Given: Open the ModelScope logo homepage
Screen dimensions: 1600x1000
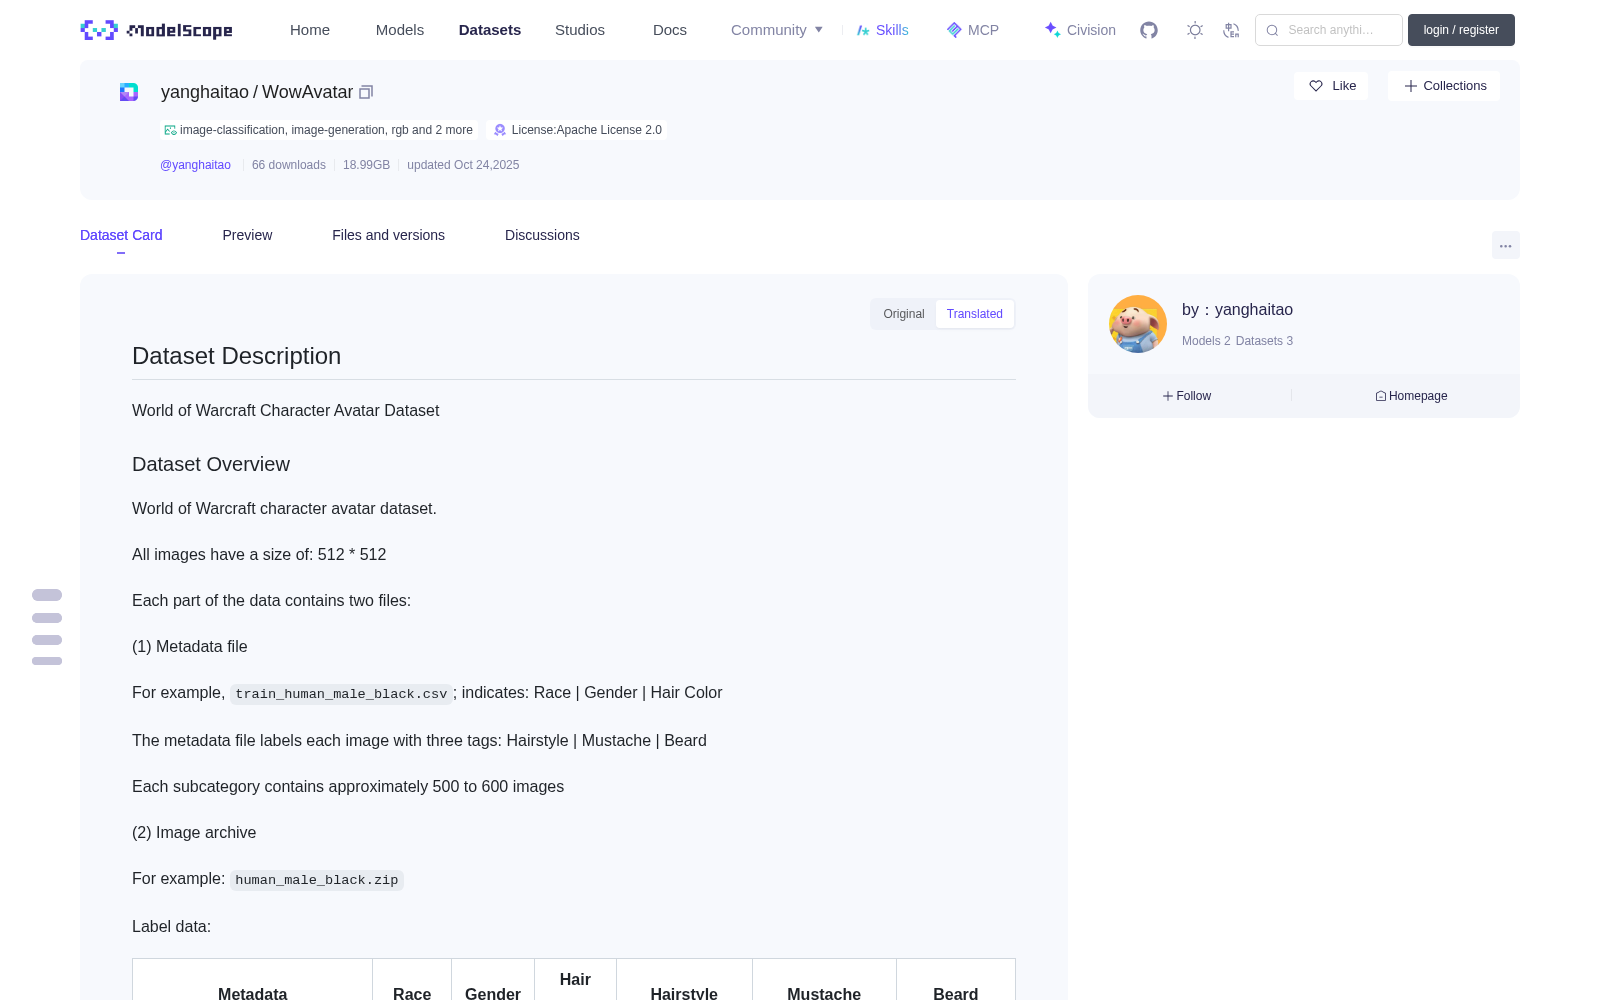Looking at the screenshot, I should tap(156, 30).
